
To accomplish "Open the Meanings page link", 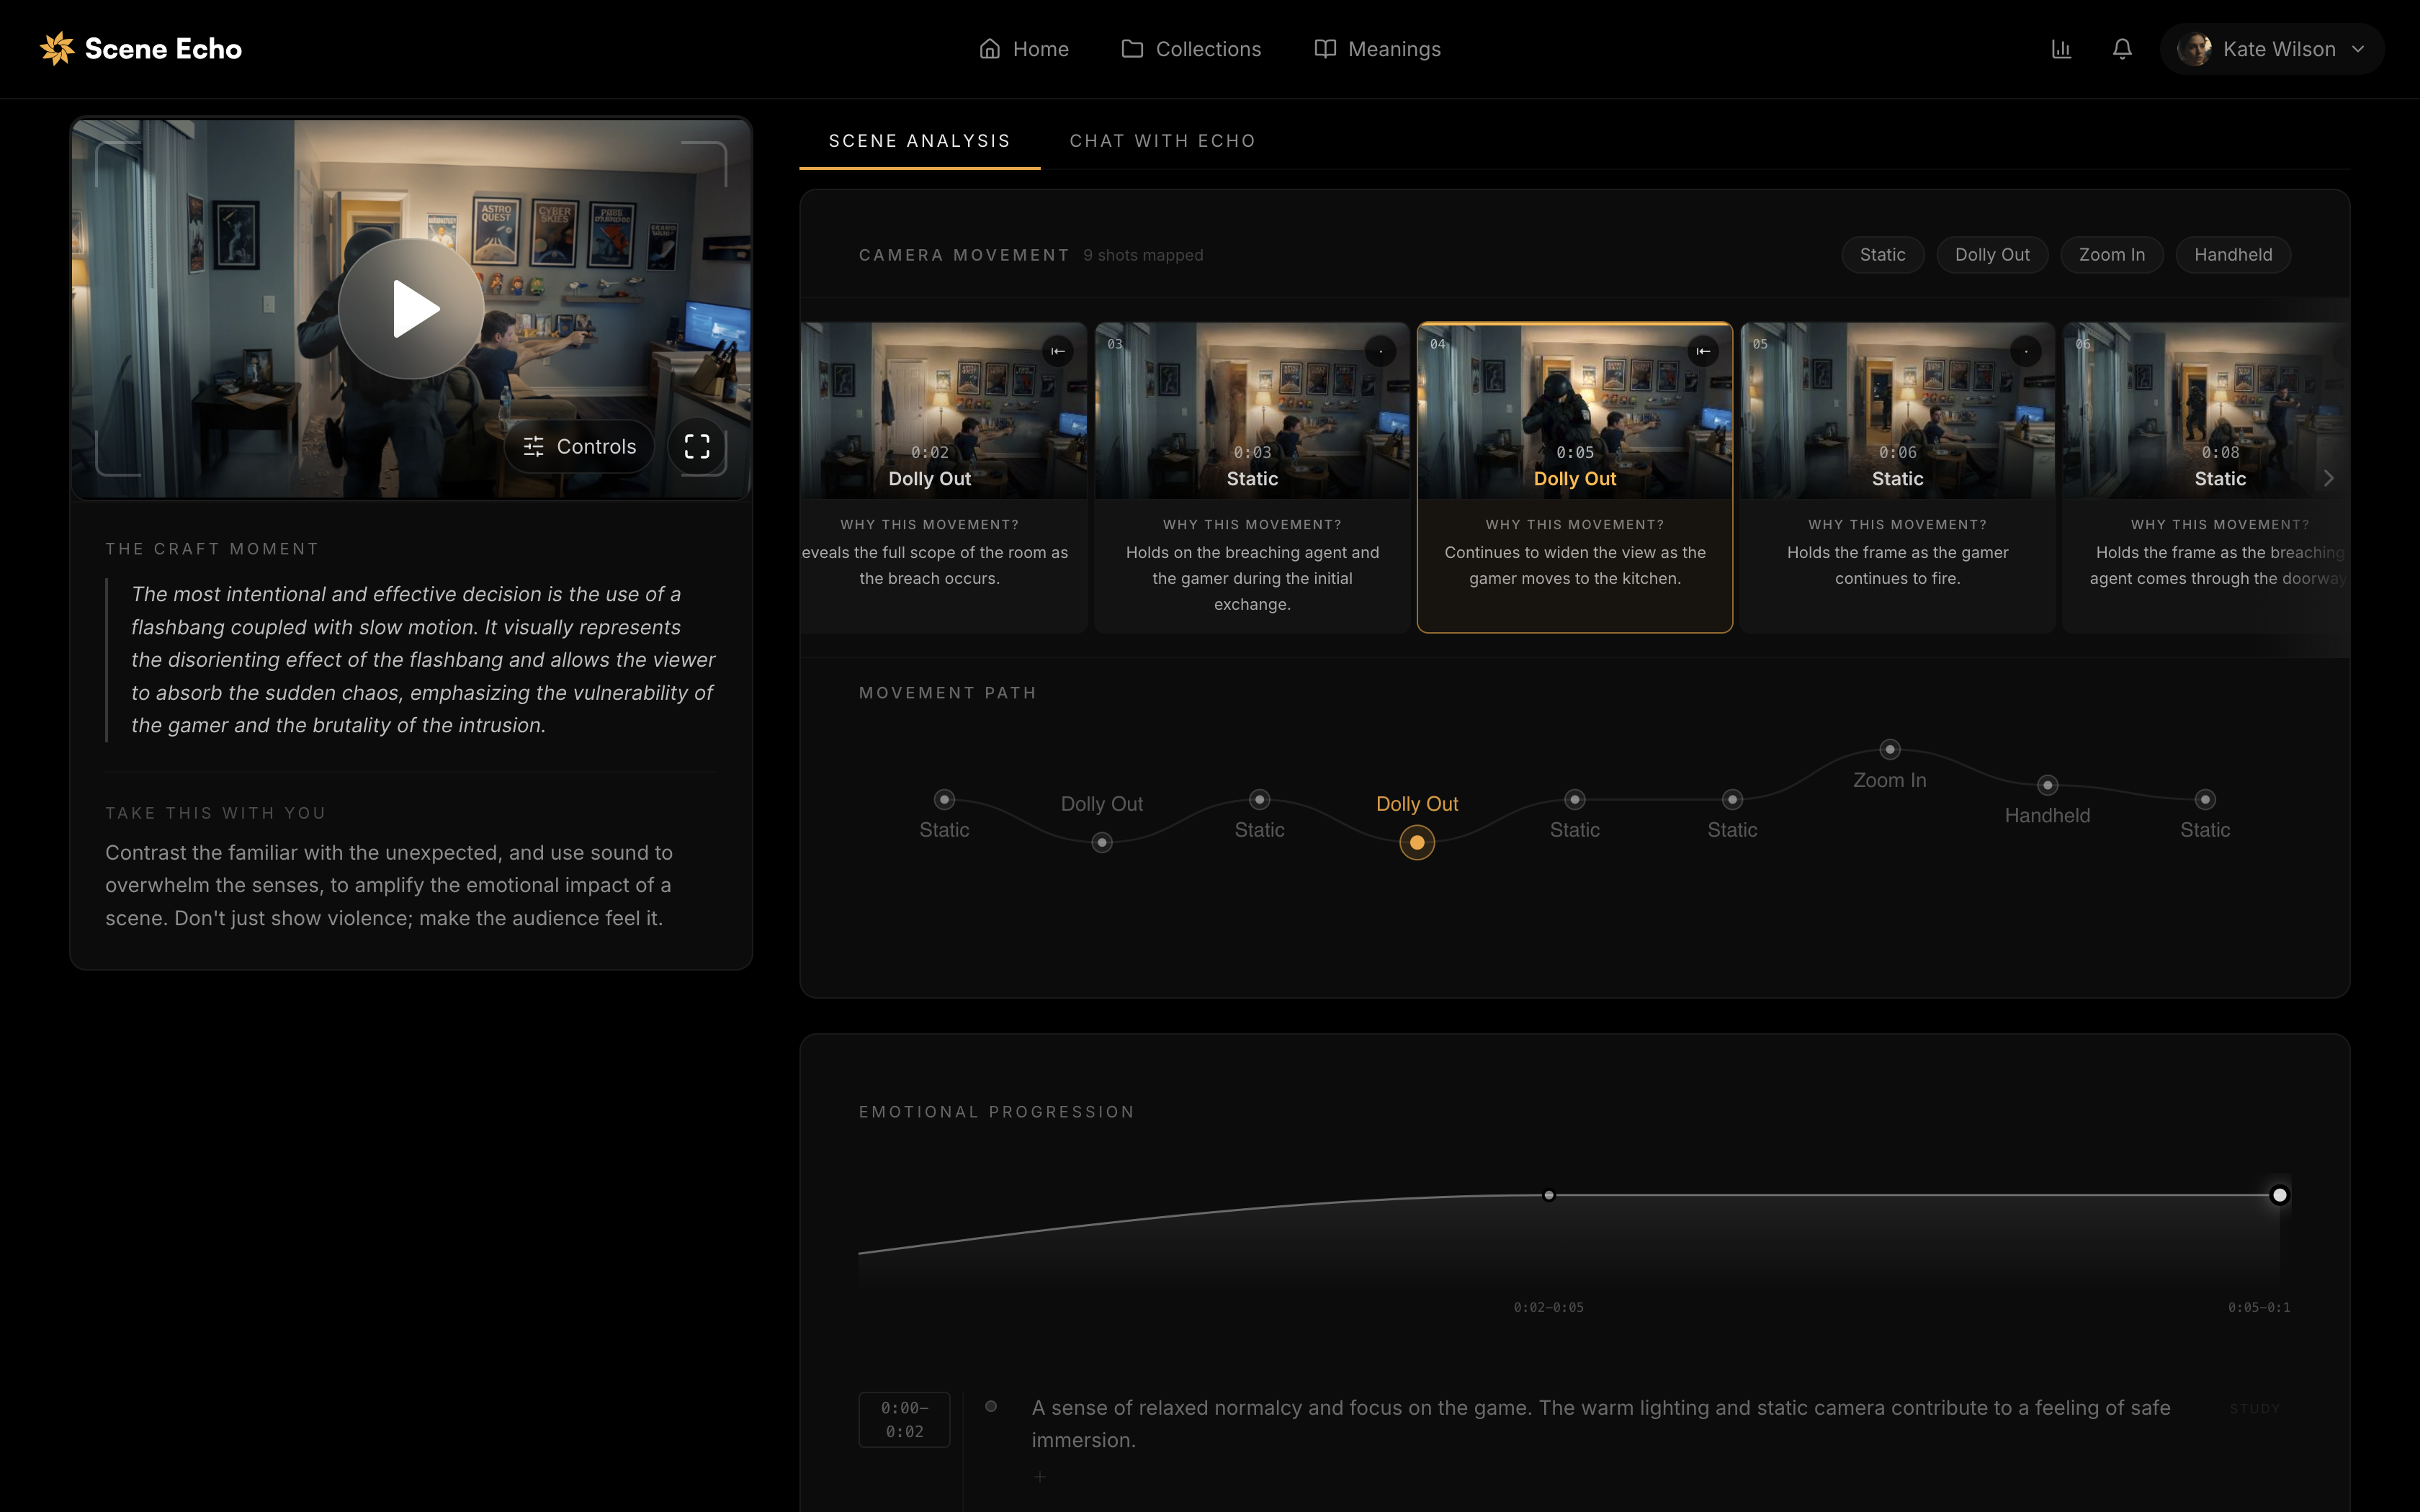I will [1377, 49].
